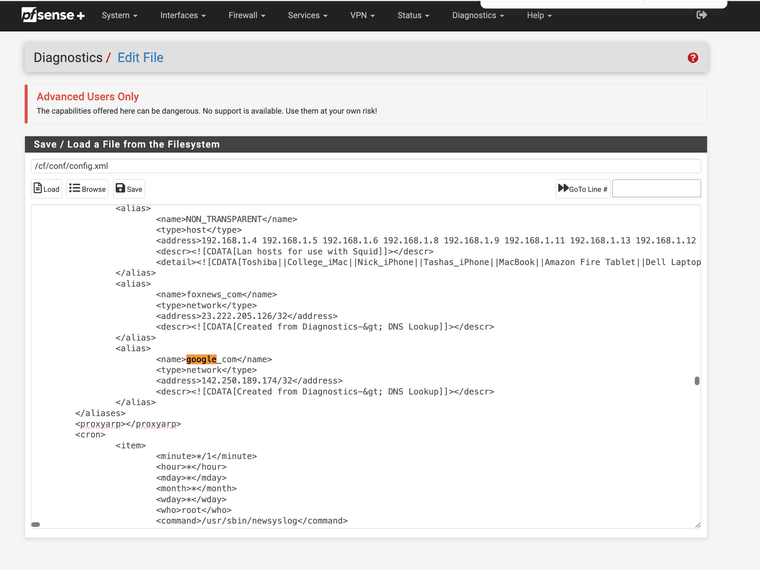Screen dimensions: 760x570
Task: Click the </aliases> closing tag line
Action: [x=100, y=413]
